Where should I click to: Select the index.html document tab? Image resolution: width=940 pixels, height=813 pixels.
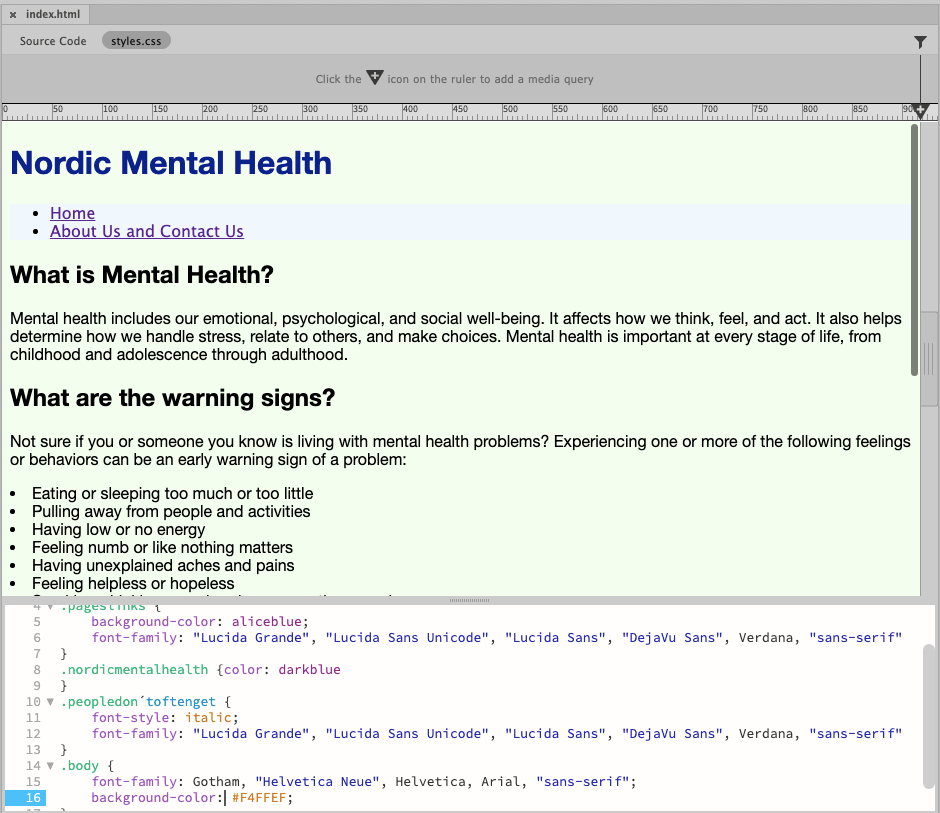[x=54, y=15]
